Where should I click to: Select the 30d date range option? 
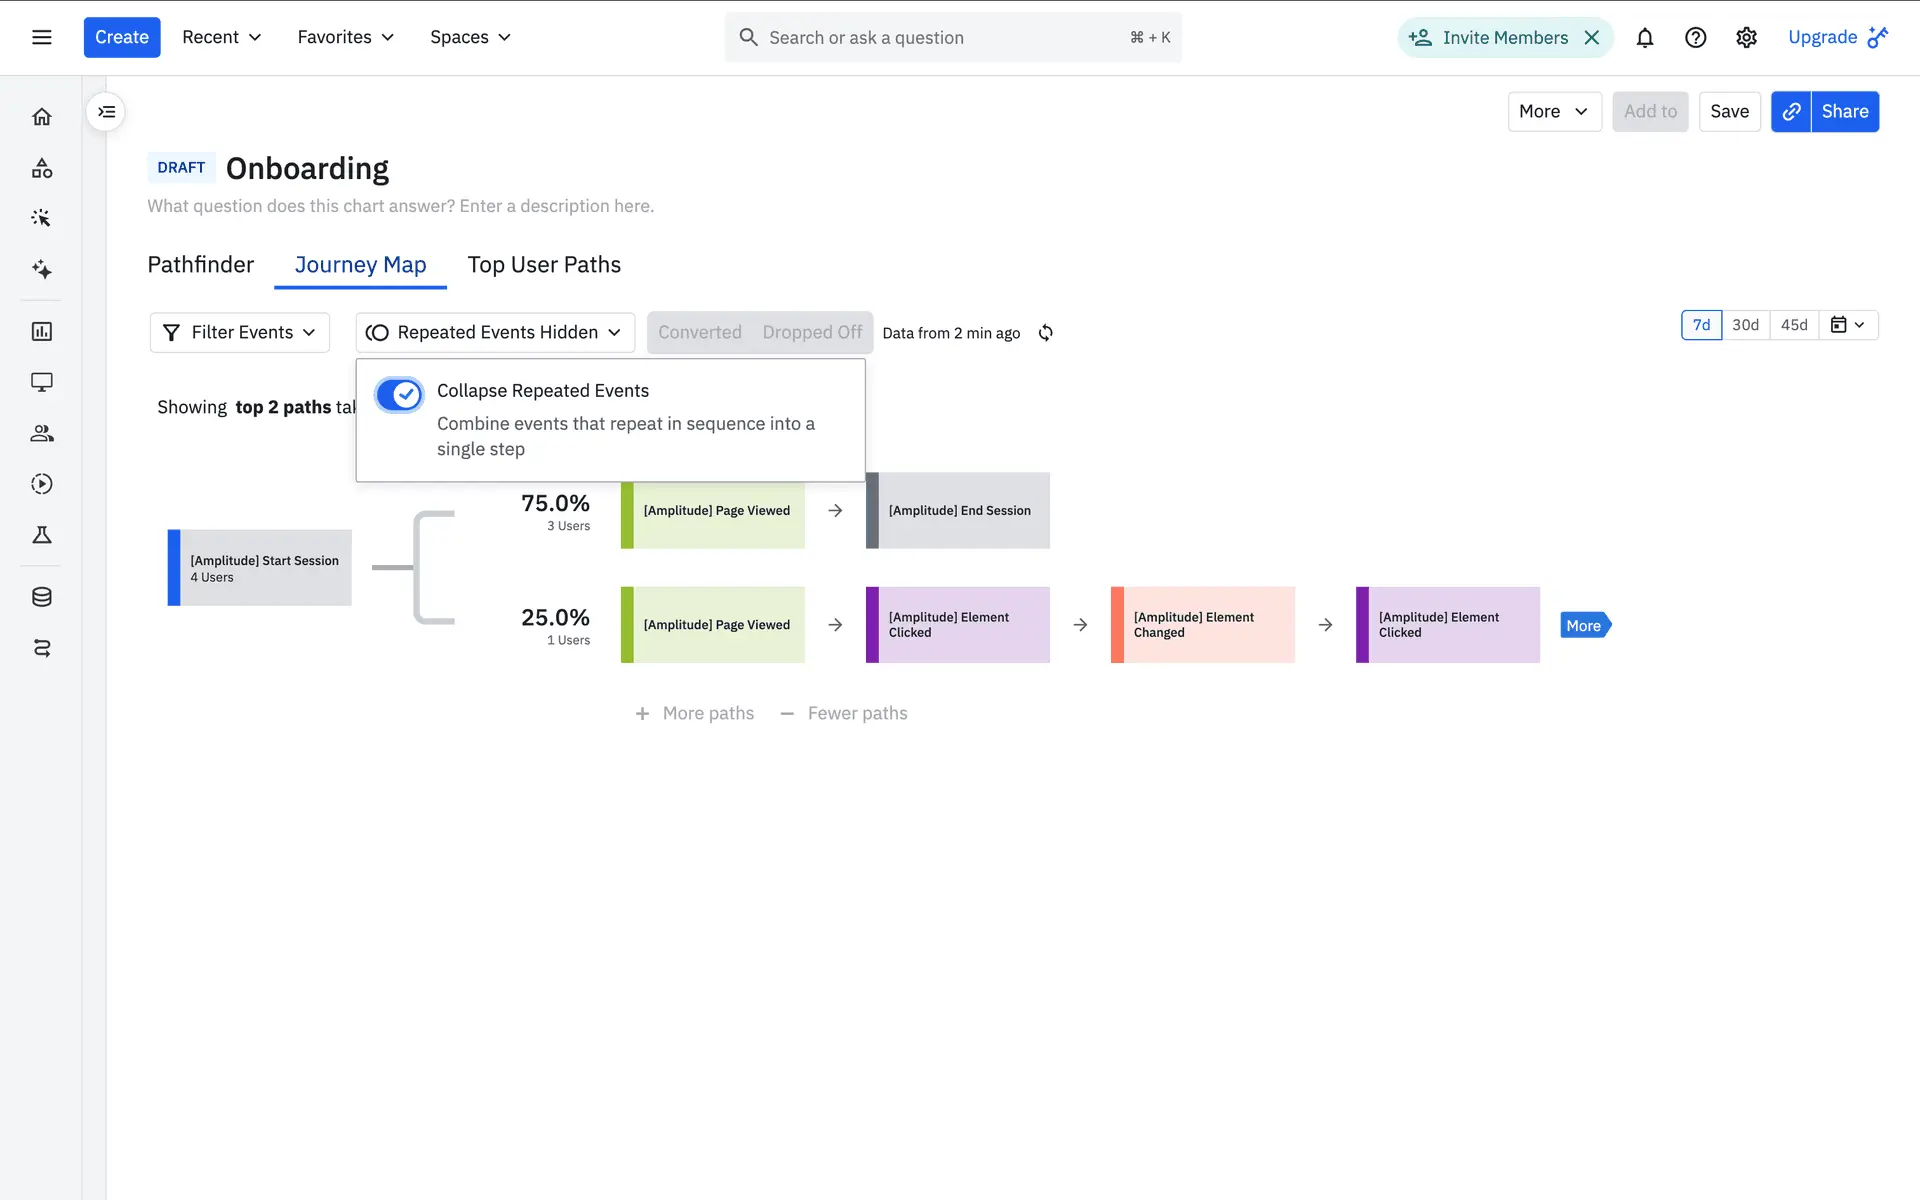click(x=1745, y=325)
